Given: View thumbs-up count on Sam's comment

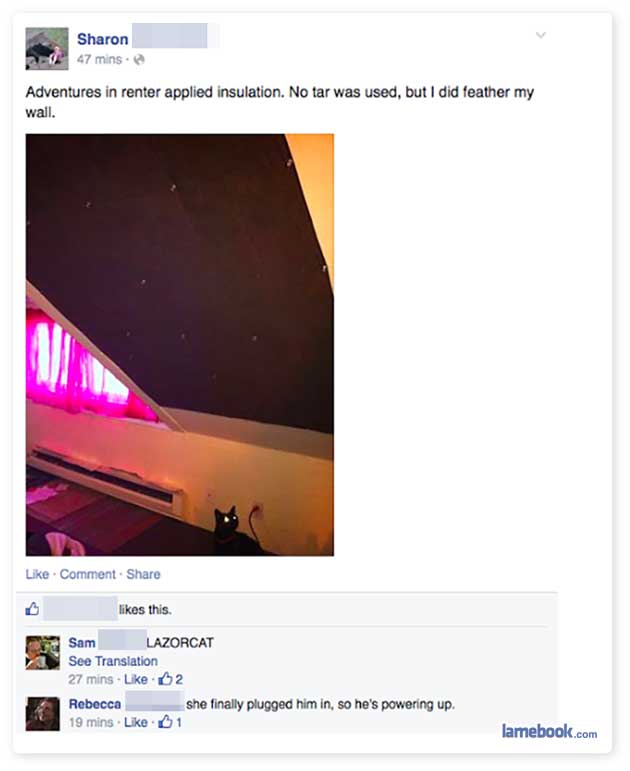Looking at the screenshot, I should (x=171, y=680).
